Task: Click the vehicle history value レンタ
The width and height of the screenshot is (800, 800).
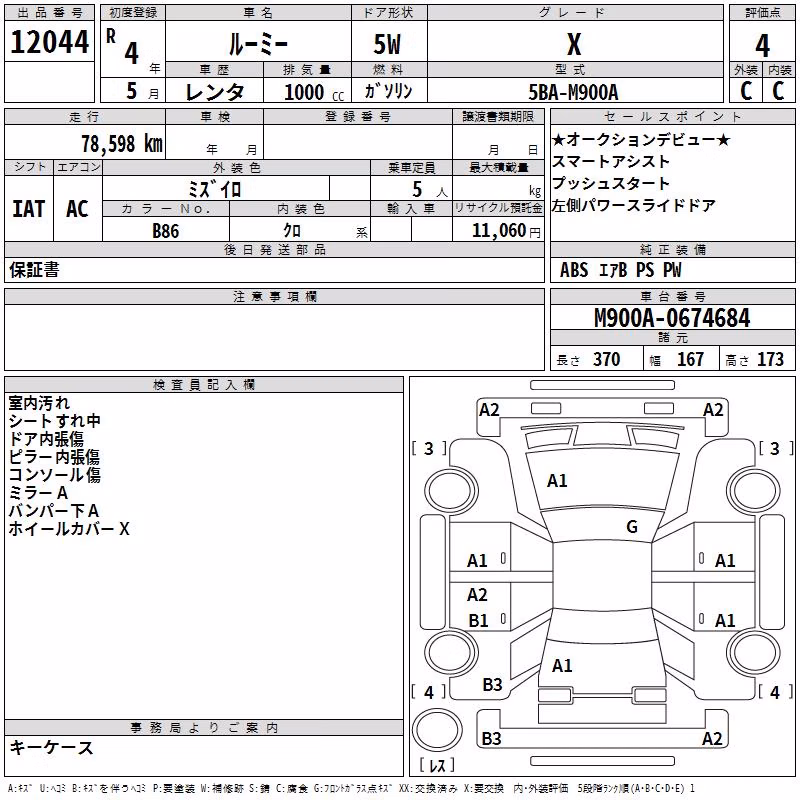Action: [x=215, y=92]
